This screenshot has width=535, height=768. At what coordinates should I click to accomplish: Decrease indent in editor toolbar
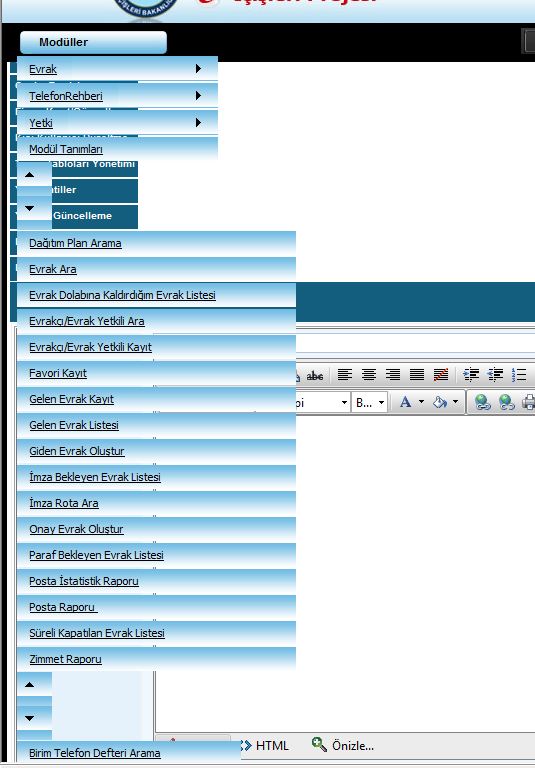[495, 375]
